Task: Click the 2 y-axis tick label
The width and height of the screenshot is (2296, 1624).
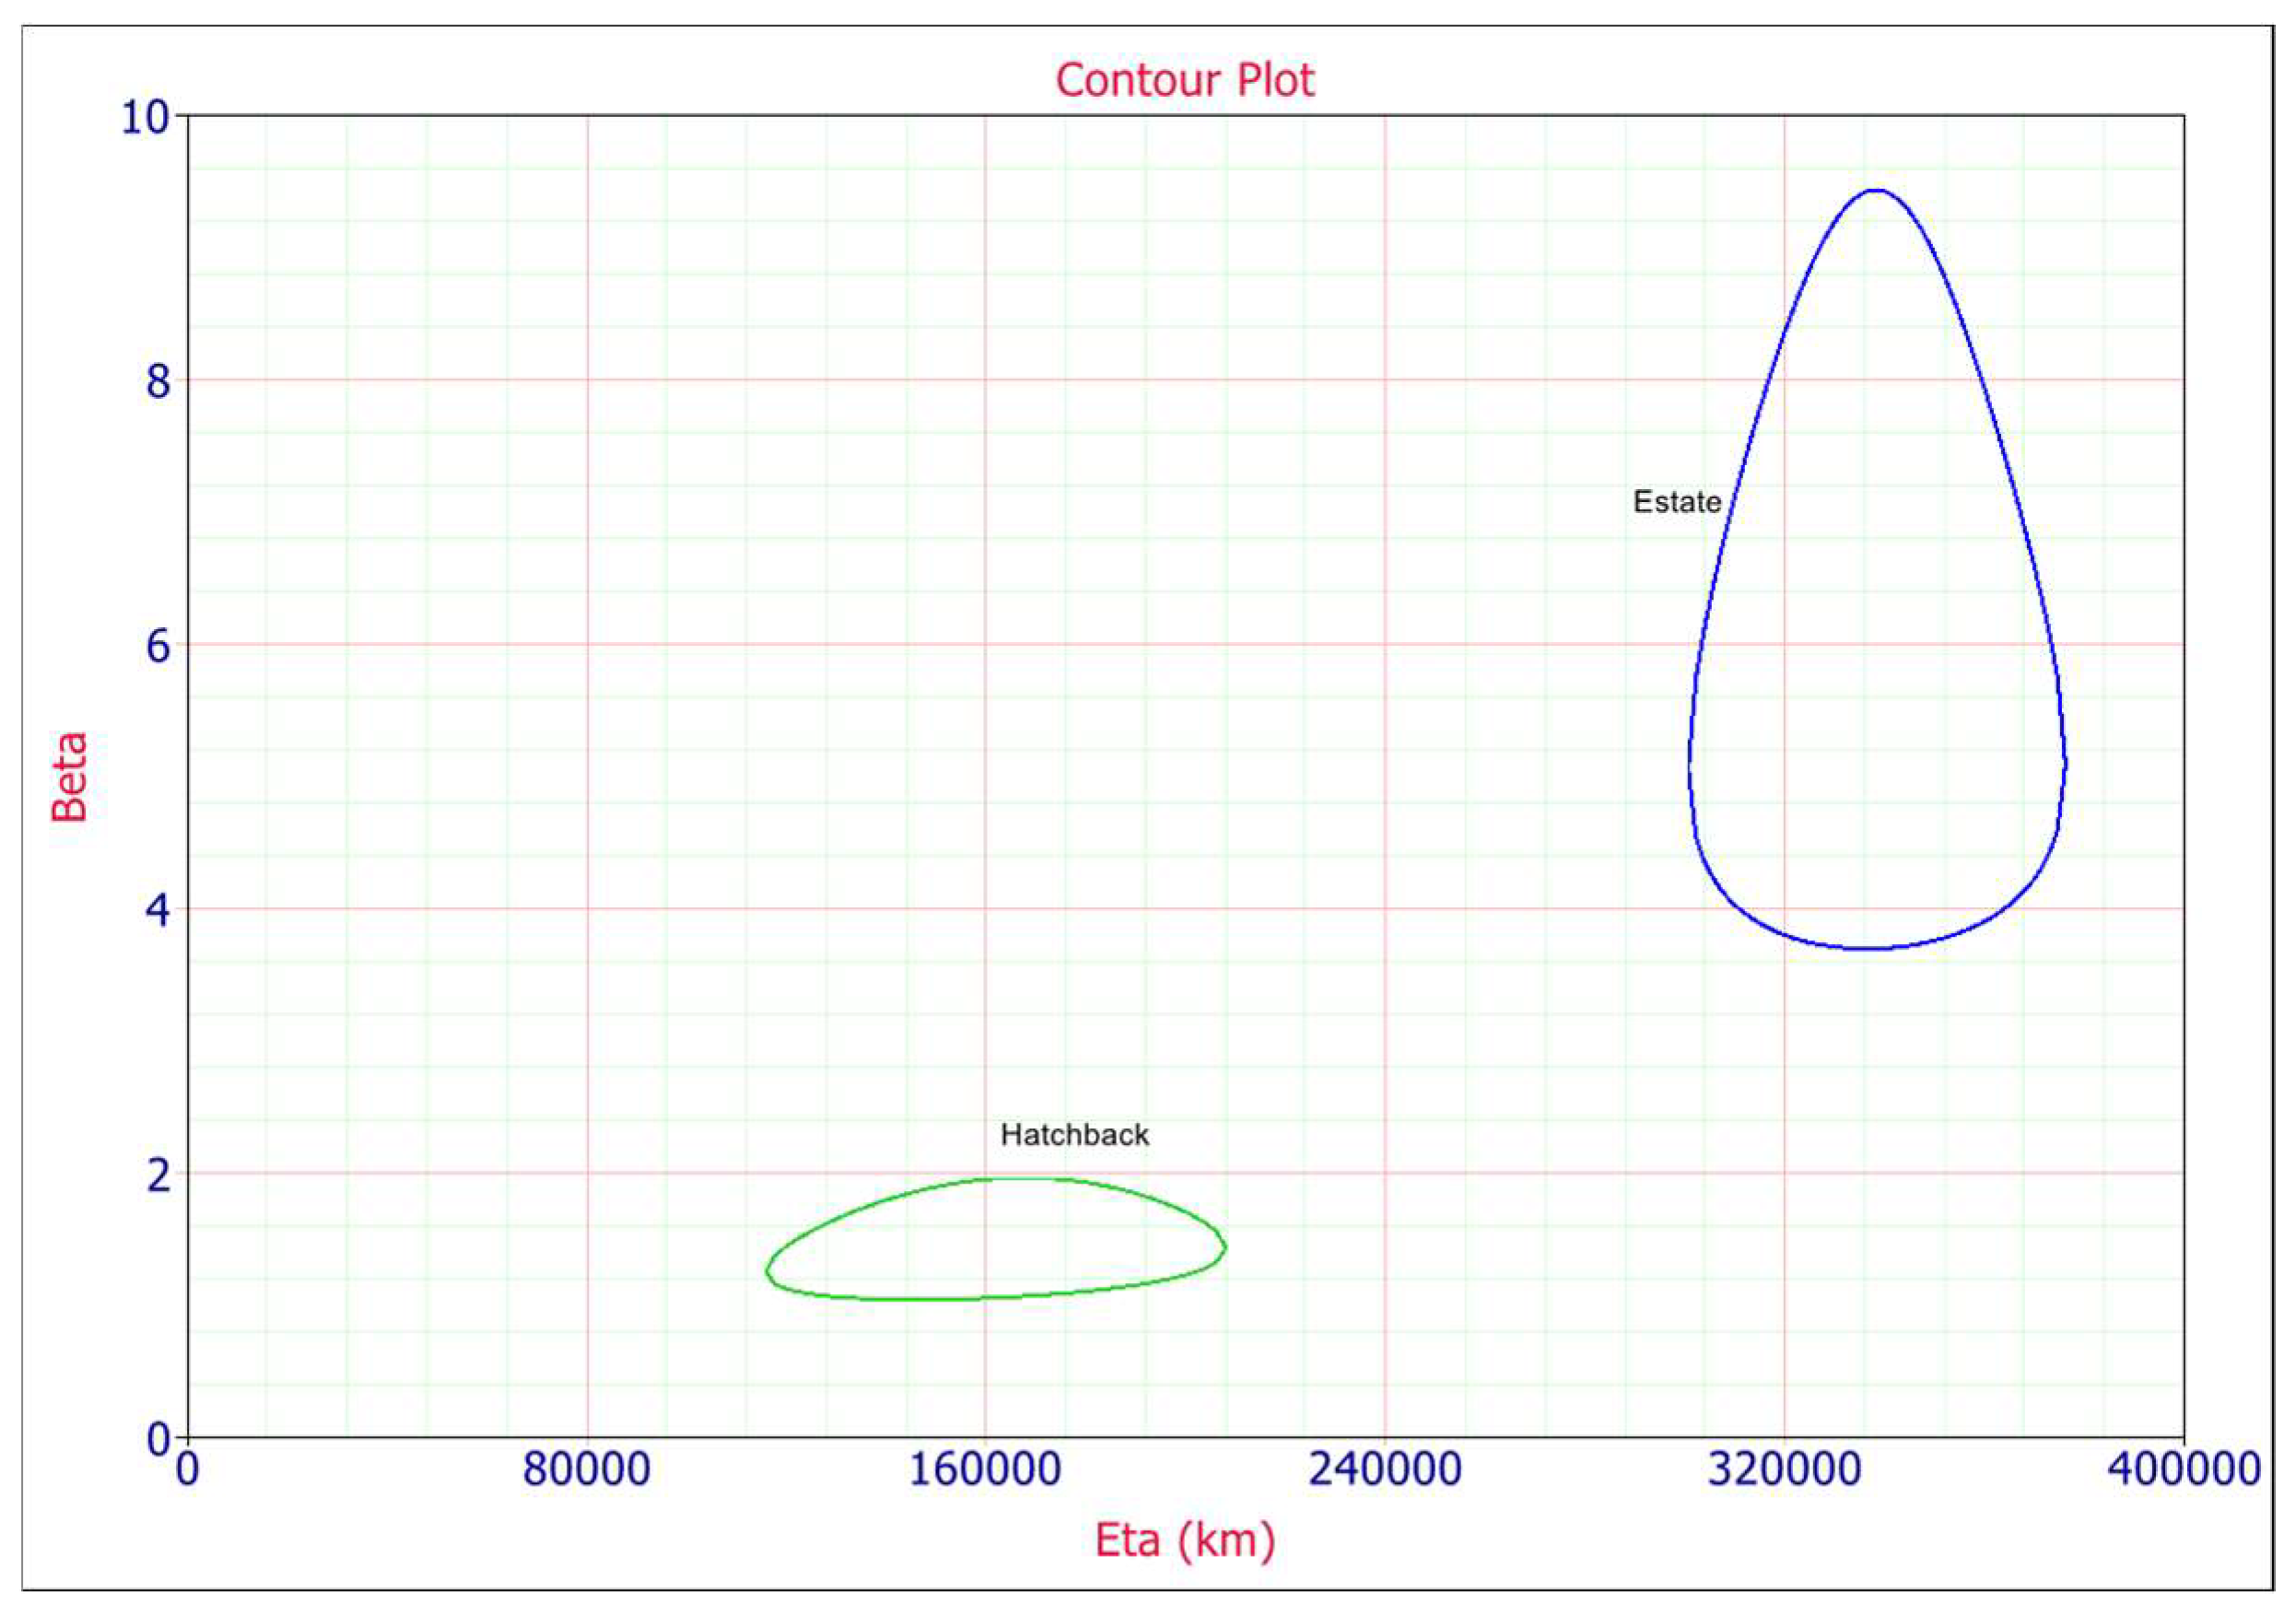Action: (158, 1176)
